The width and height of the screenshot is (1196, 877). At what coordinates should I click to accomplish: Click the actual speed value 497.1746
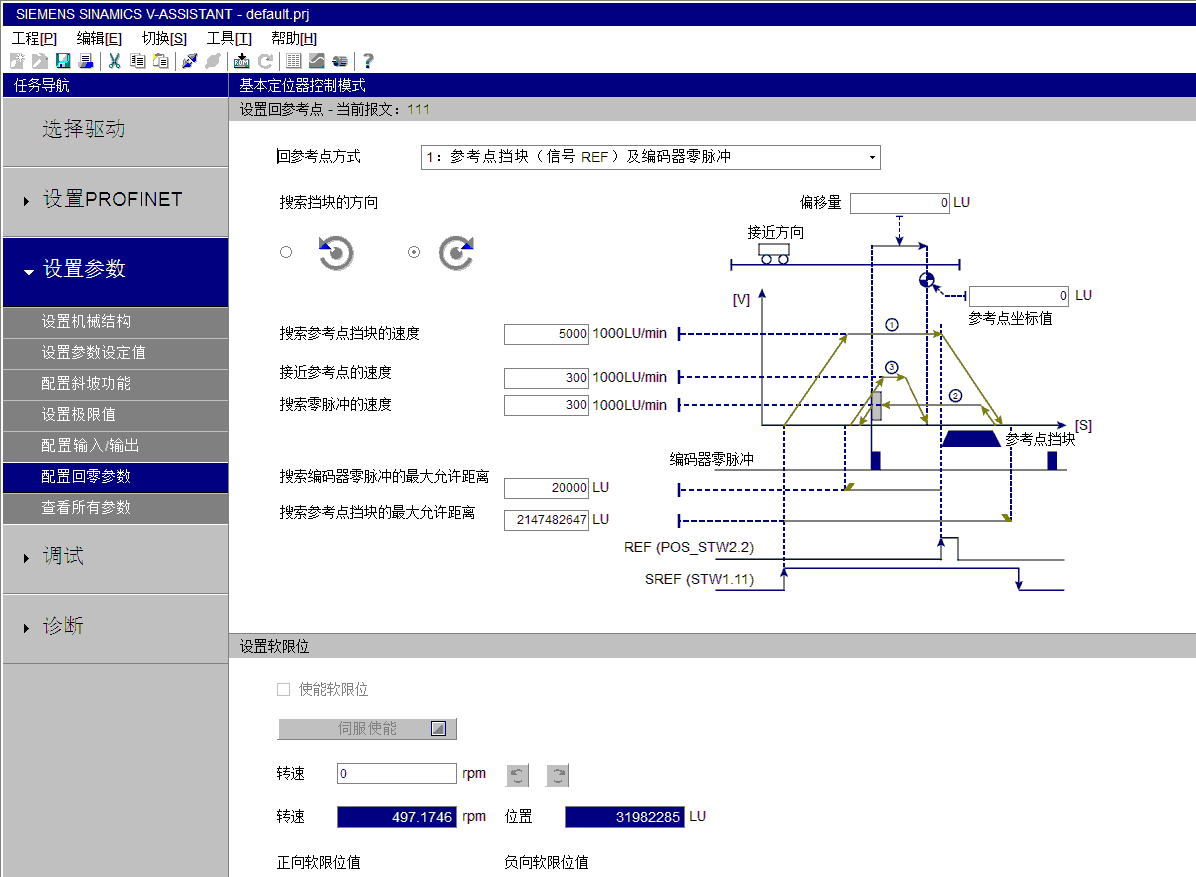click(397, 817)
